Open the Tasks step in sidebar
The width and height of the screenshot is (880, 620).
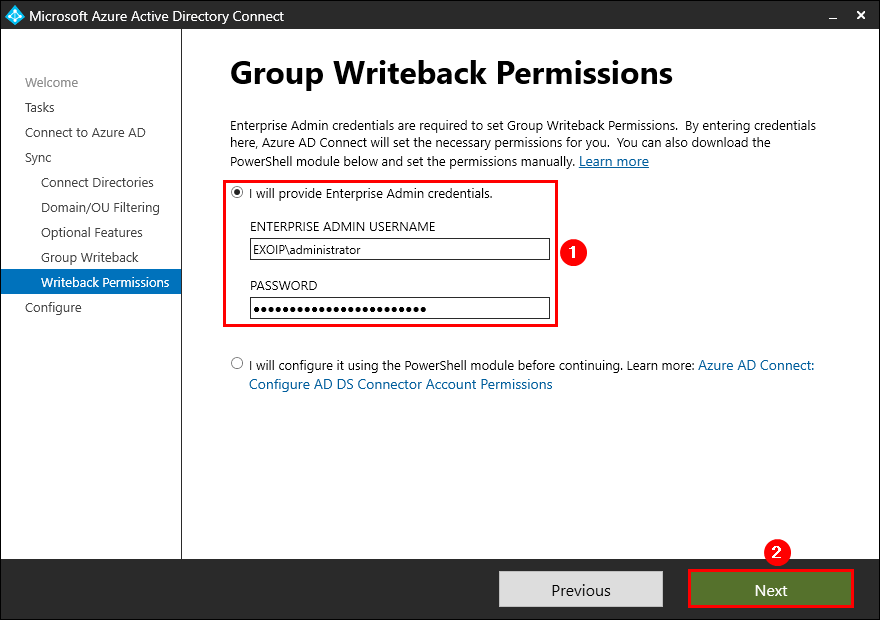coord(39,107)
